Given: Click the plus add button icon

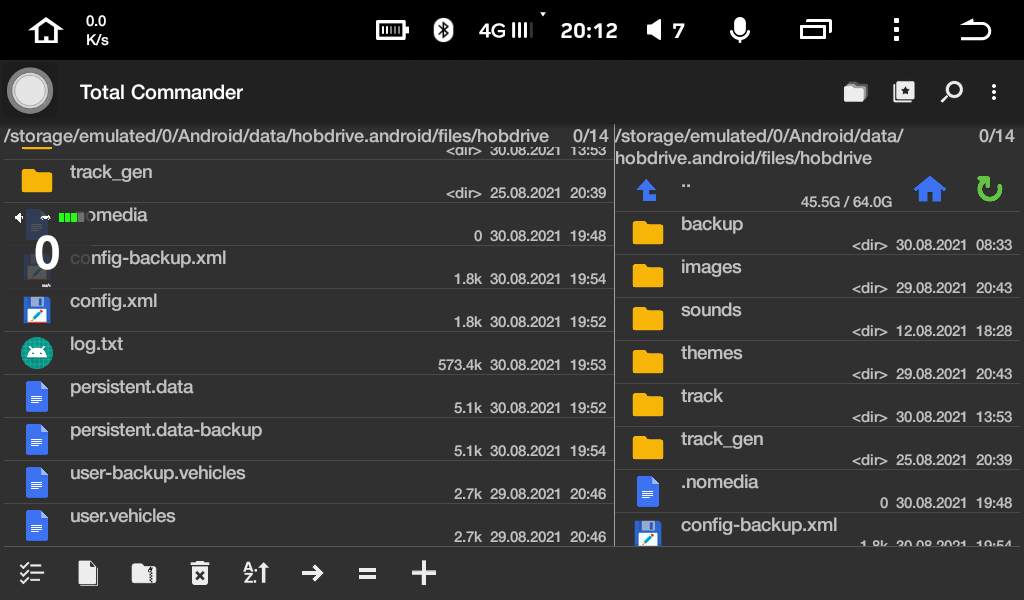Looking at the screenshot, I should (x=424, y=573).
